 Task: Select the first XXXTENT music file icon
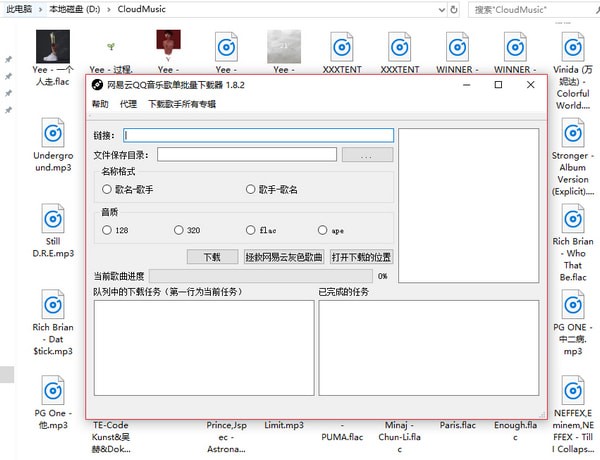342,47
